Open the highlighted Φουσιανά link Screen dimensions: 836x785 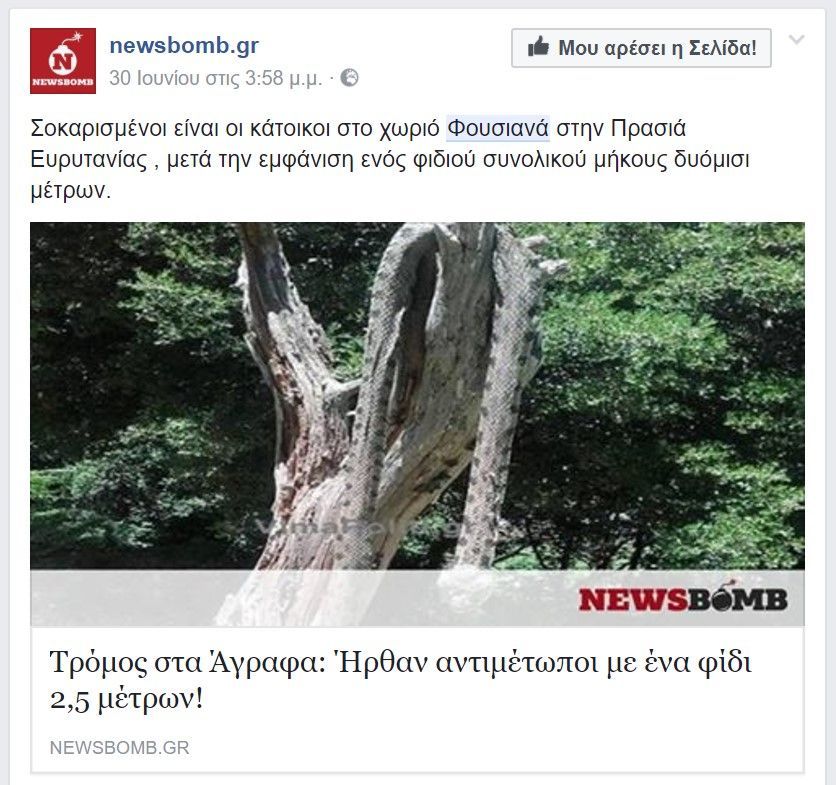[497, 129]
